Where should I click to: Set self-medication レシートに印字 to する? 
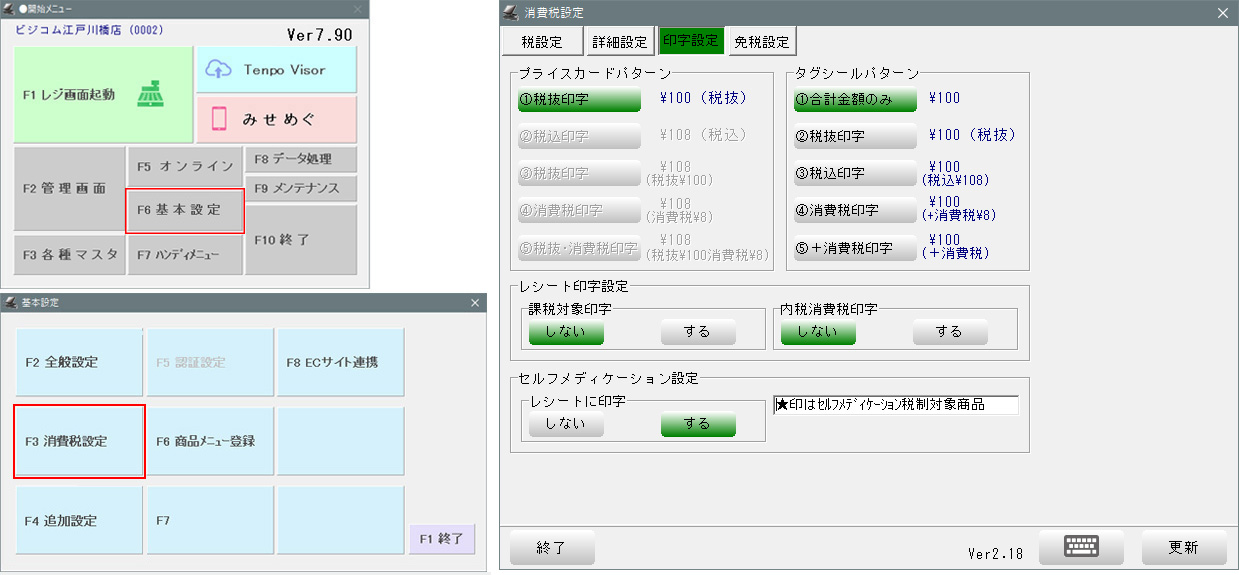tap(698, 424)
